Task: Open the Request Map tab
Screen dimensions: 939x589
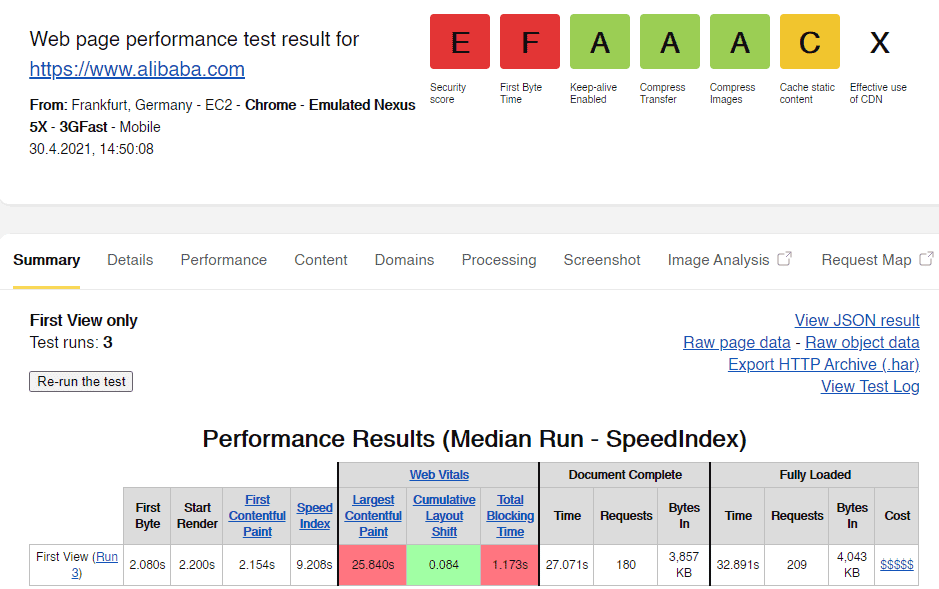Action: click(x=867, y=260)
